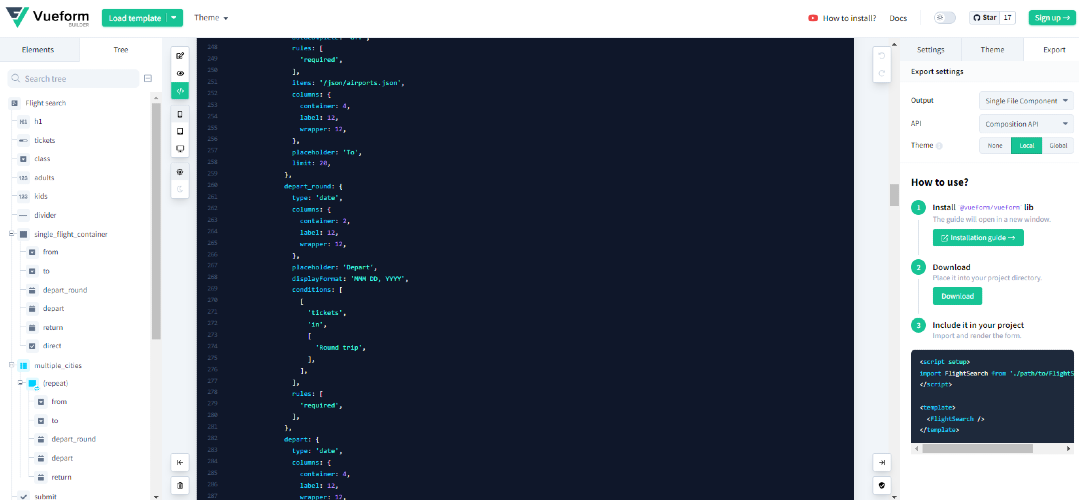Click the trash clear-form icon
Viewport: 1079px width, 500px height.
click(180, 486)
